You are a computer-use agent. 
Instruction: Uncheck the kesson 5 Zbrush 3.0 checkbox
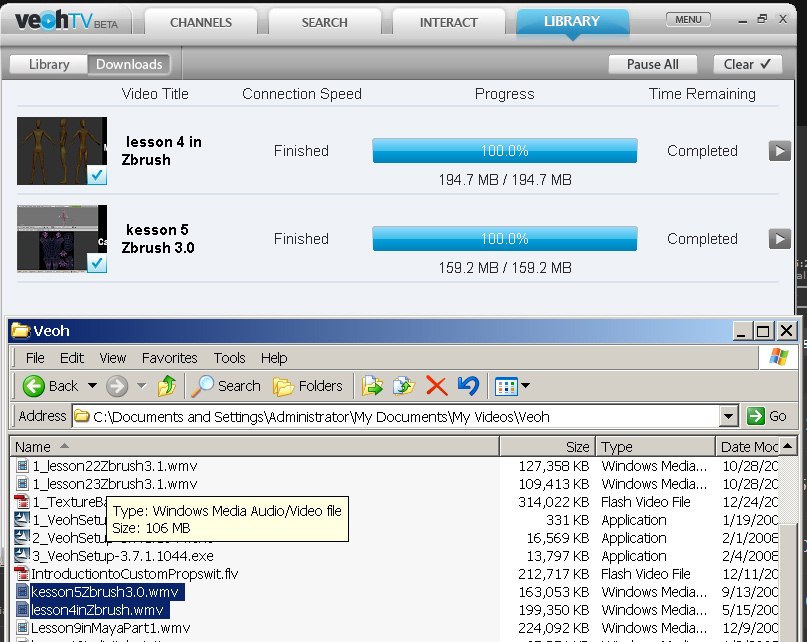[97, 263]
